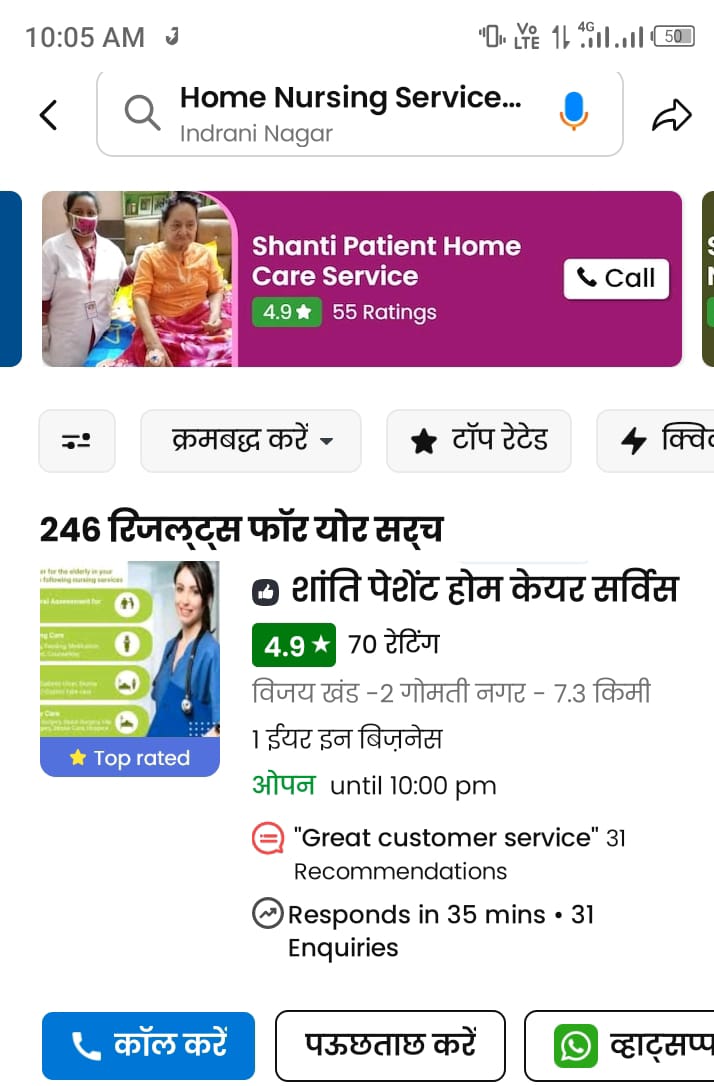Tap the trending response time icon
714x1086 pixels.
click(x=267, y=913)
